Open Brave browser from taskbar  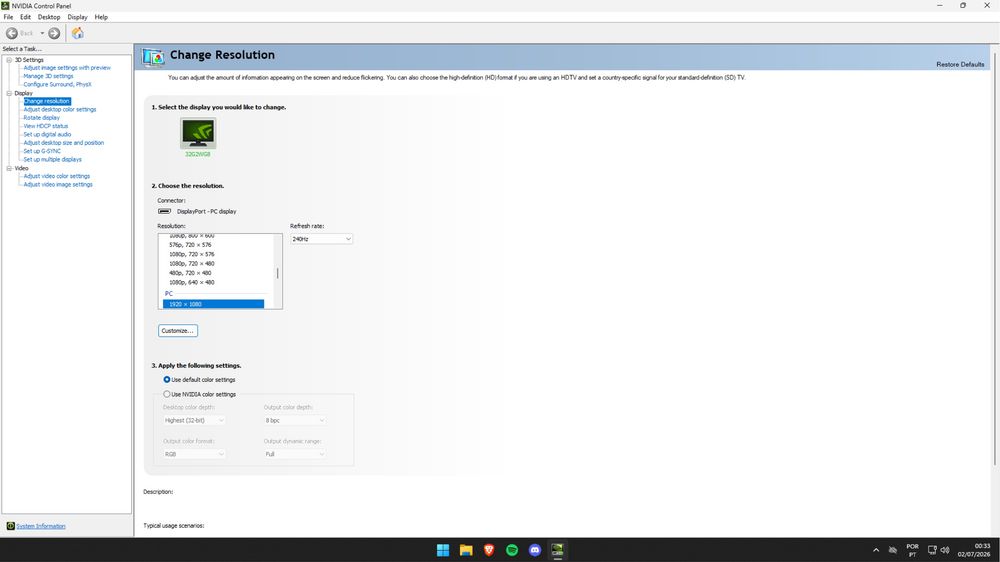(489, 550)
